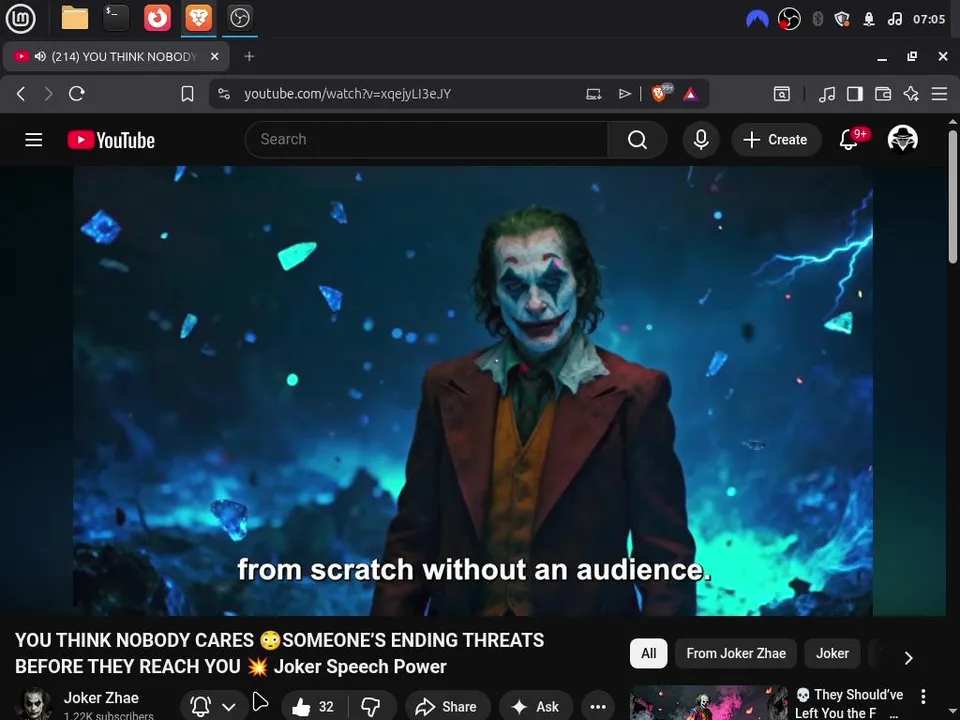Open Brave Rewards triangle icon

pos(691,94)
